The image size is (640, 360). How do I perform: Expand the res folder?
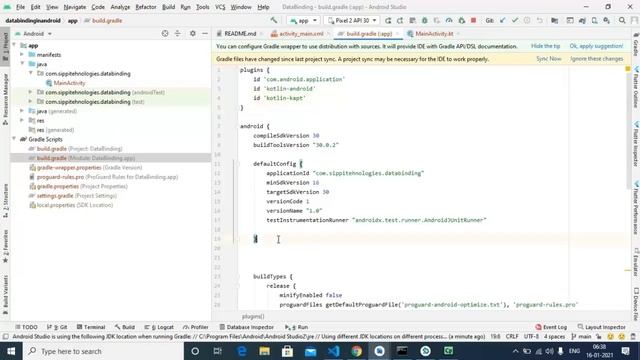22,120
